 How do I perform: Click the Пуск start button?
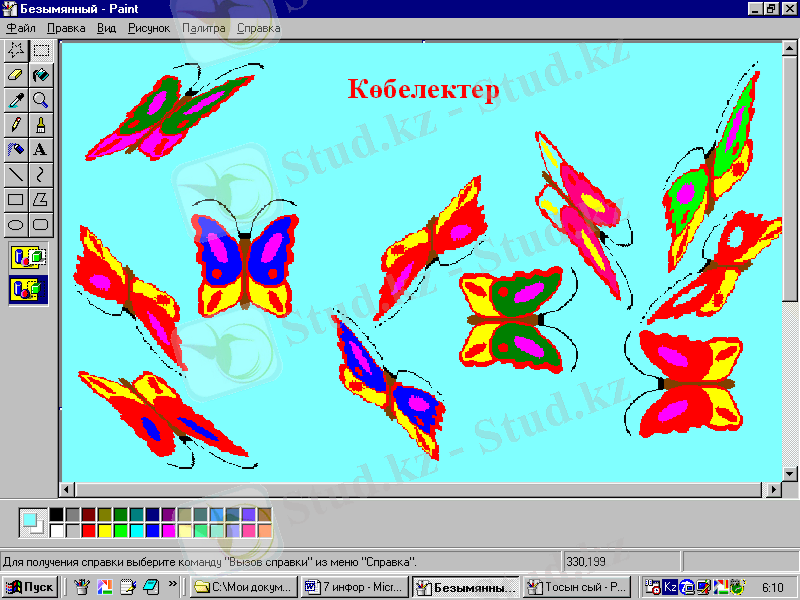point(31,587)
